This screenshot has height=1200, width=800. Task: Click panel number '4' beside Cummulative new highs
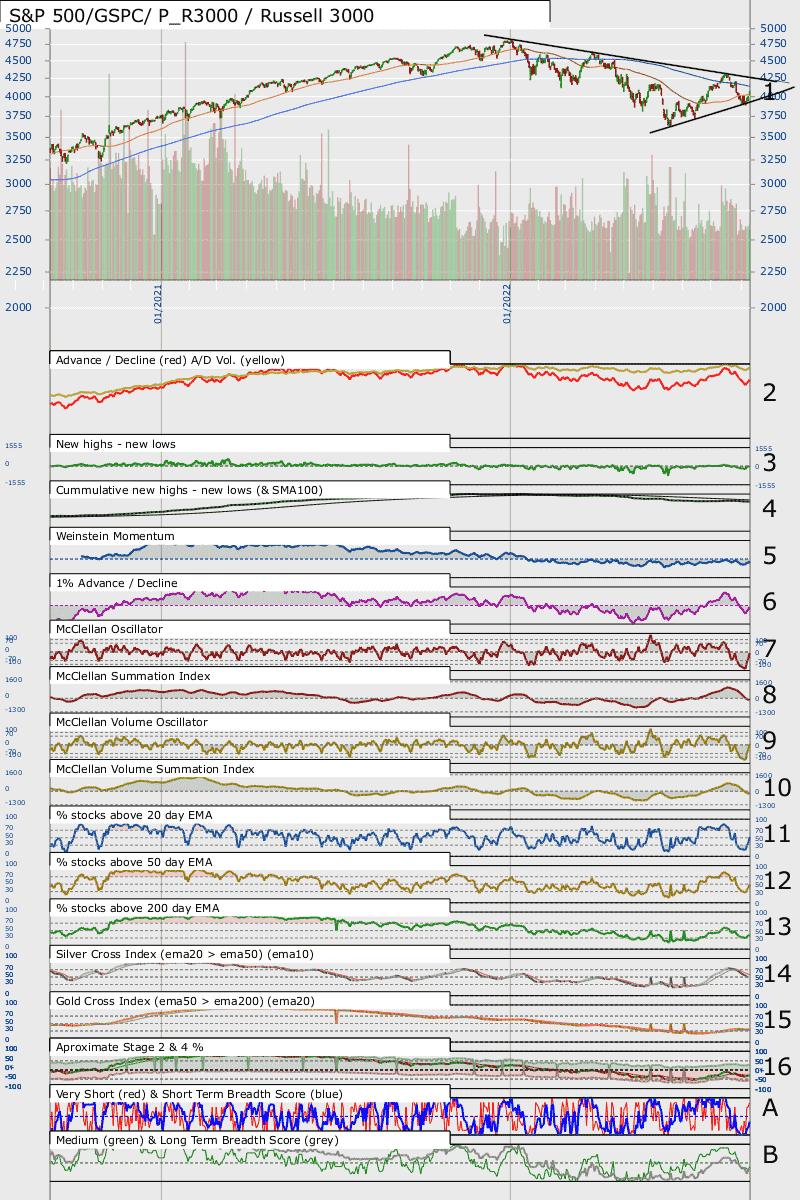769,509
